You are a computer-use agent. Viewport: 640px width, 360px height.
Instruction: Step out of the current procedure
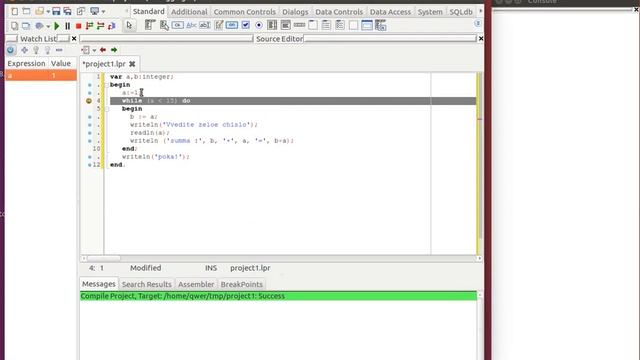[111, 26]
